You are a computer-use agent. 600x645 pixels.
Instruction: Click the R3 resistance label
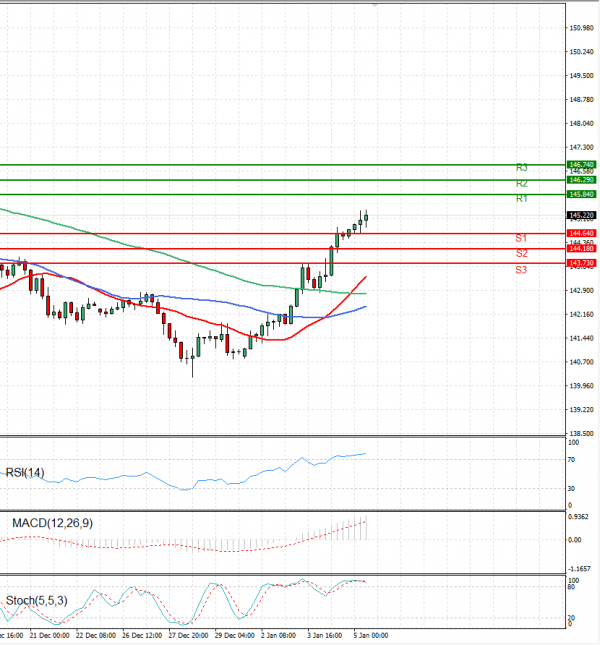(x=521, y=167)
